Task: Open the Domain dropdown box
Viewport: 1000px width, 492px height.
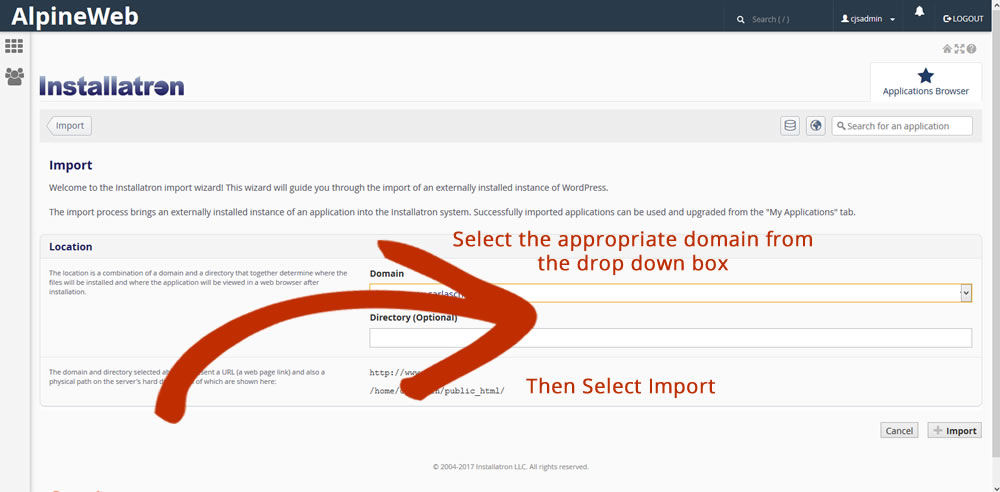Action: (670, 293)
